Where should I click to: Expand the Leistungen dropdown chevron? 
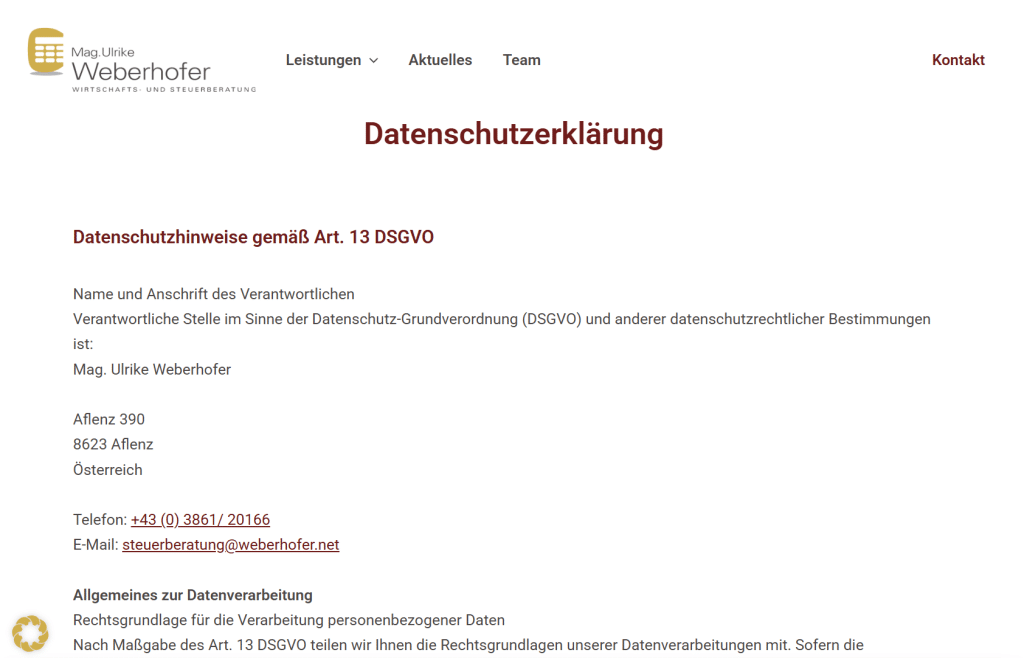pyautogui.click(x=374, y=61)
